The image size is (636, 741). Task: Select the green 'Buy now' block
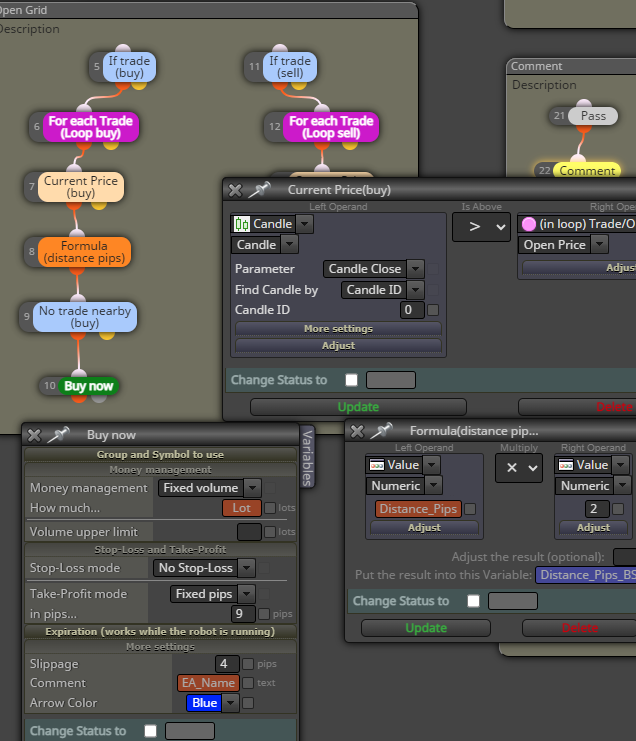tap(88, 386)
